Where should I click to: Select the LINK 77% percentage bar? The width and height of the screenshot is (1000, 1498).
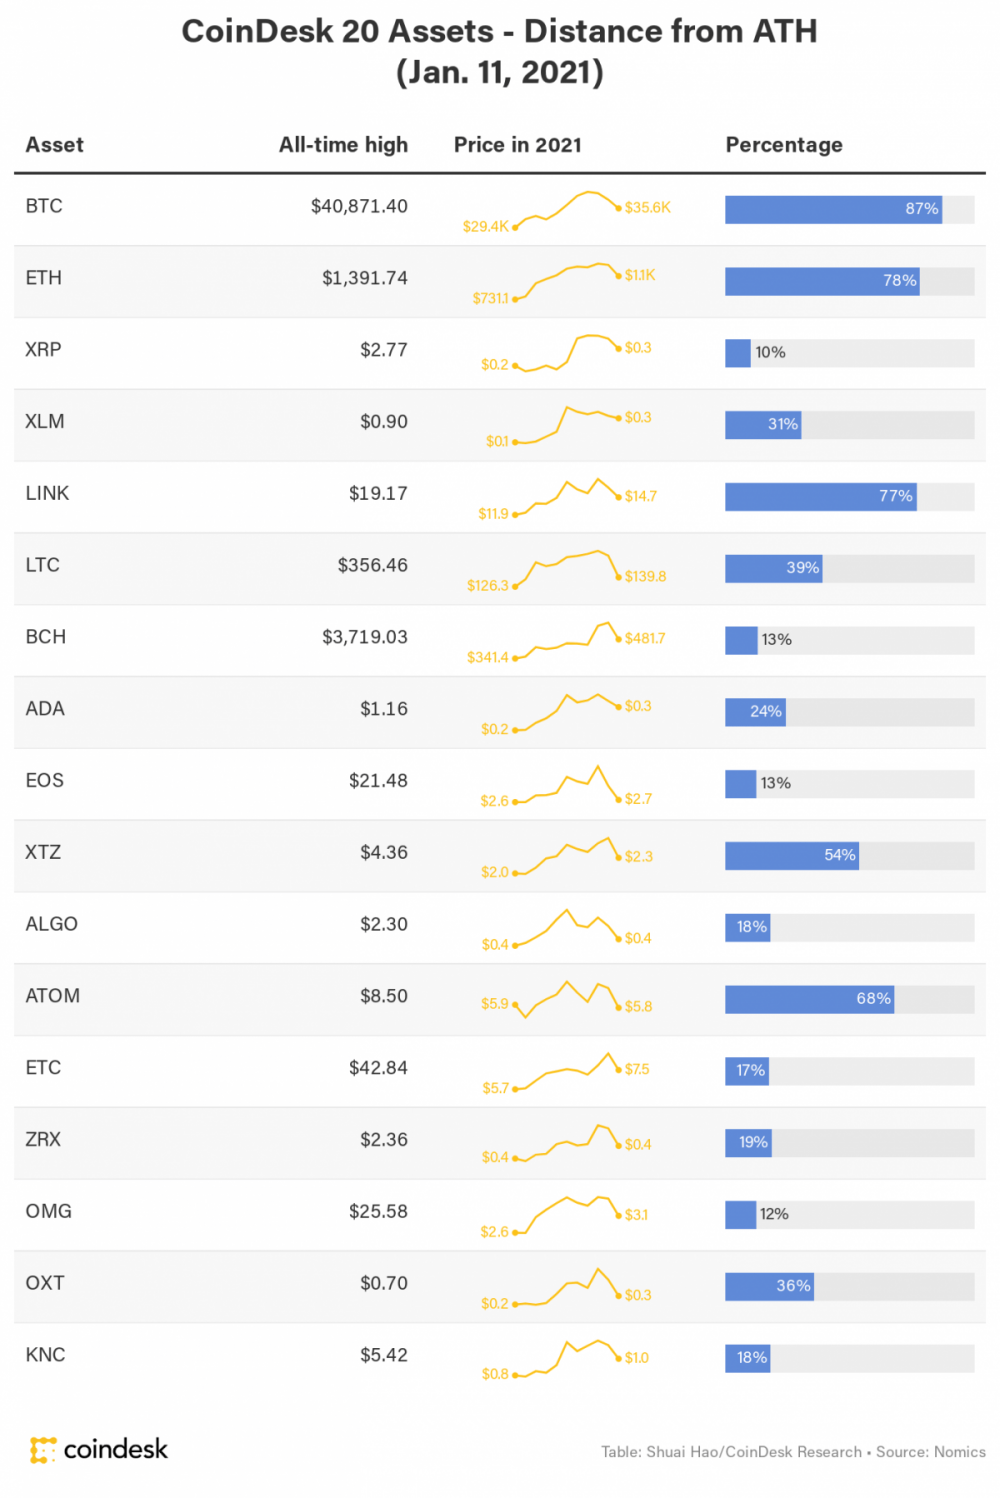(x=821, y=496)
